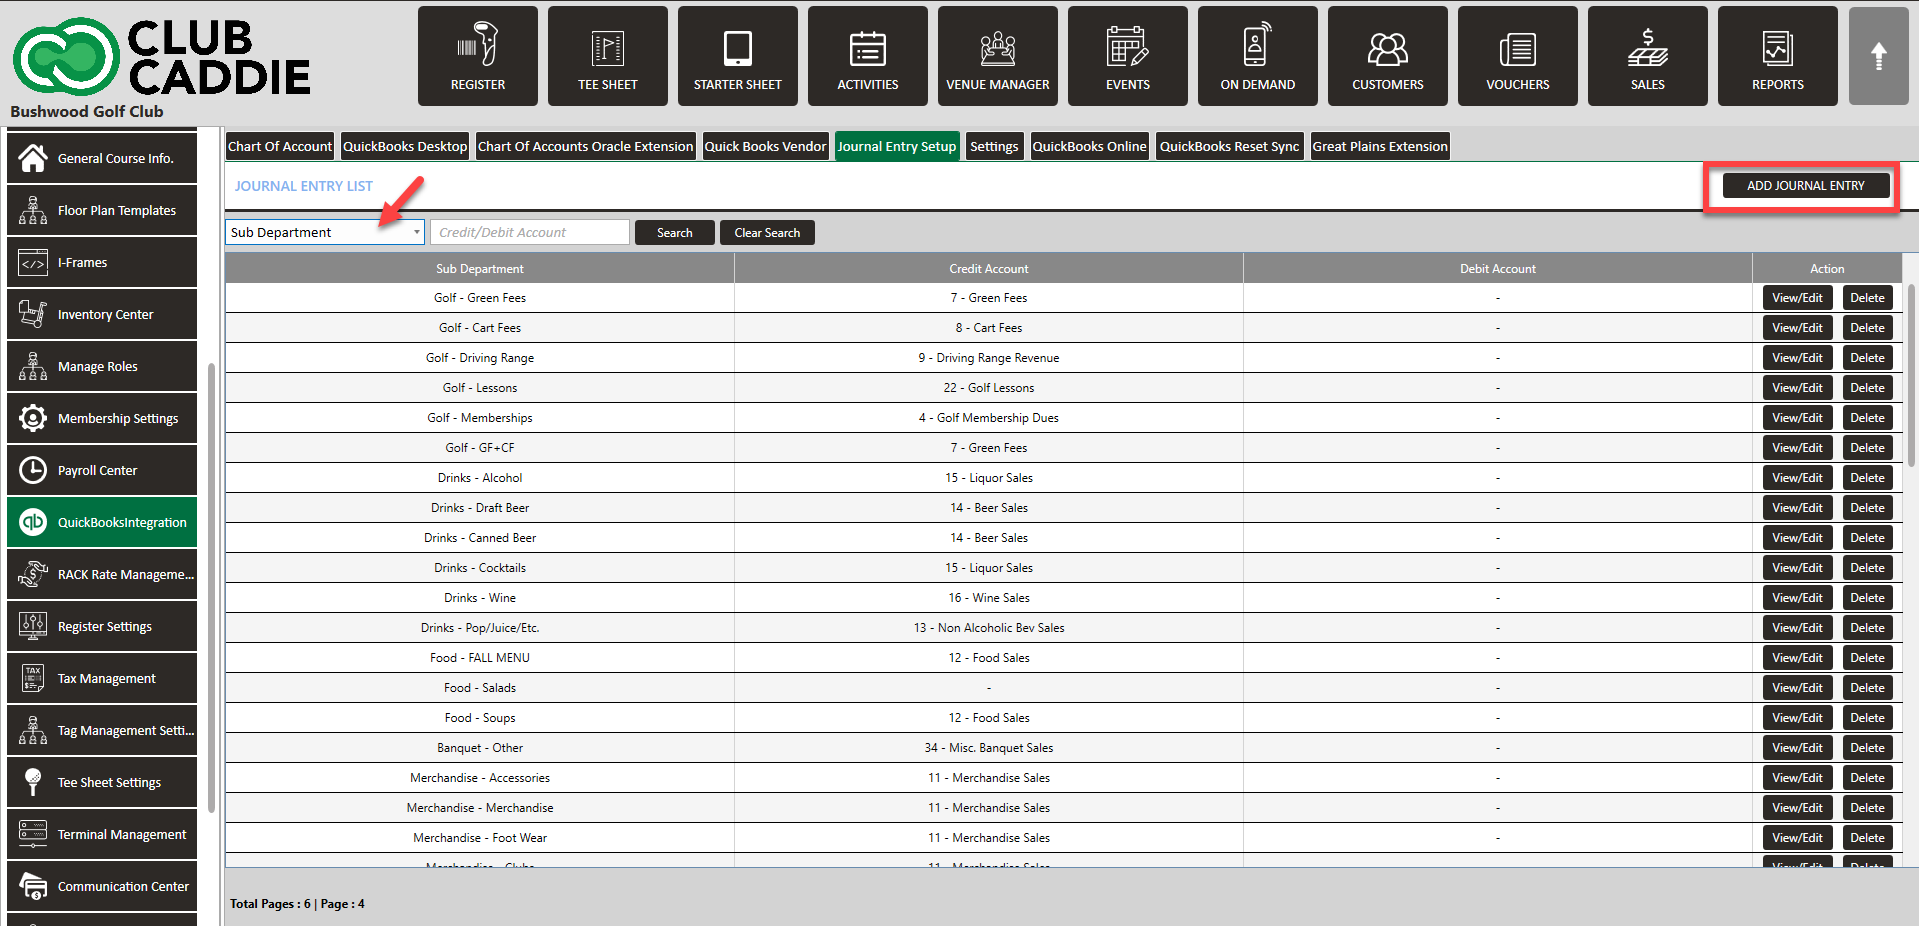Open the Great Plains Extension tab
The width and height of the screenshot is (1919, 926).
1379,146
